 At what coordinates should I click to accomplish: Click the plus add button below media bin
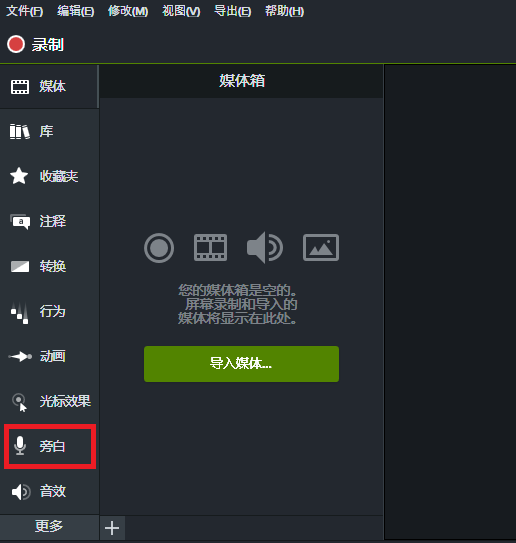(112, 528)
